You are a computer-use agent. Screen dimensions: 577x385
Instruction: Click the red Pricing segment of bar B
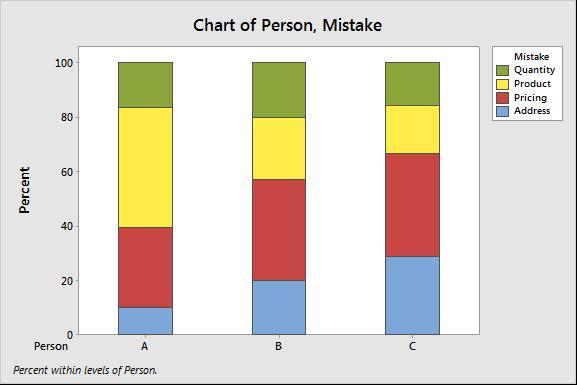[279, 230]
